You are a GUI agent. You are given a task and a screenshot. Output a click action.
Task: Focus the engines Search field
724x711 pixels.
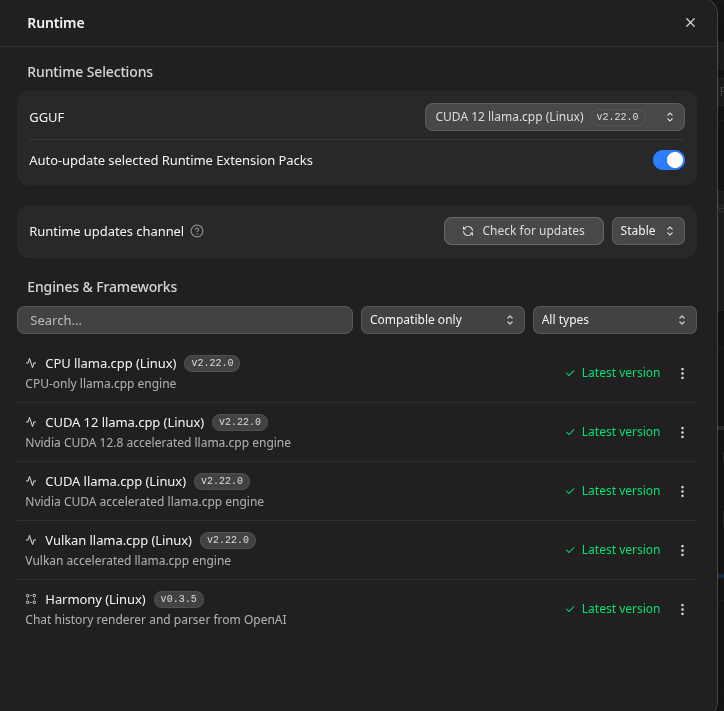click(x=185, y=320)
